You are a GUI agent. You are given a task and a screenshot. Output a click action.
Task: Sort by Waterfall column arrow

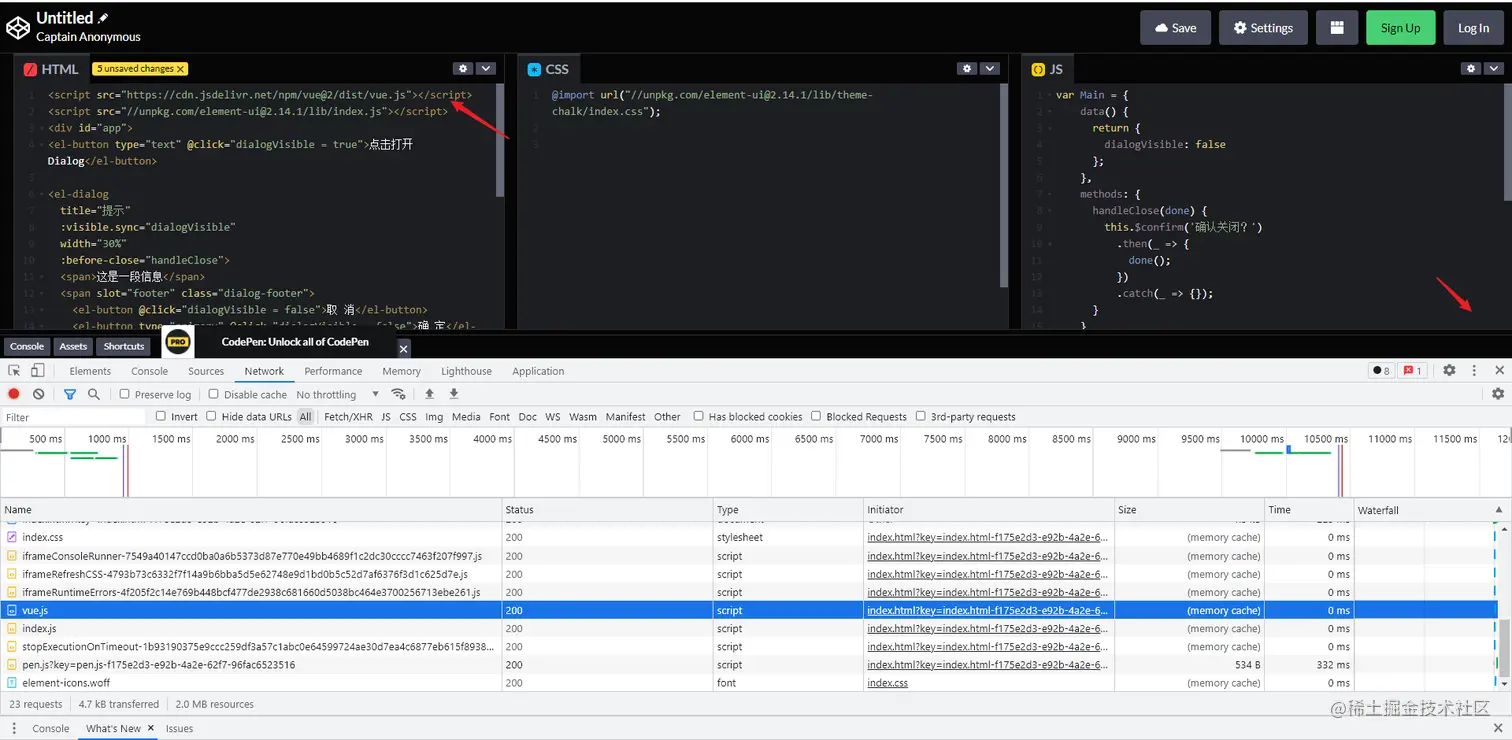[x=1498, y=510]
